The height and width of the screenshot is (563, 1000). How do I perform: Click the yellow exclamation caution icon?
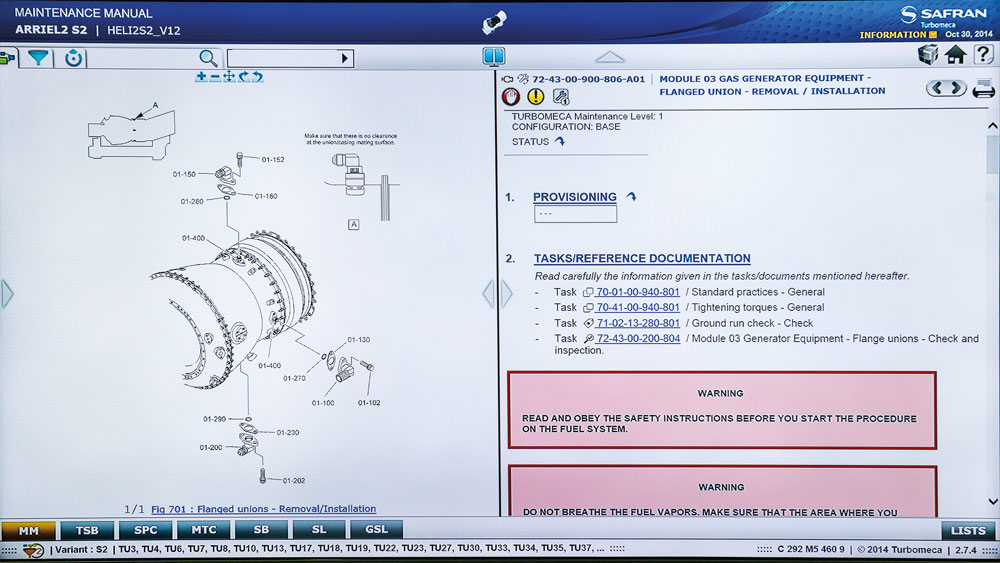(536, 96)
